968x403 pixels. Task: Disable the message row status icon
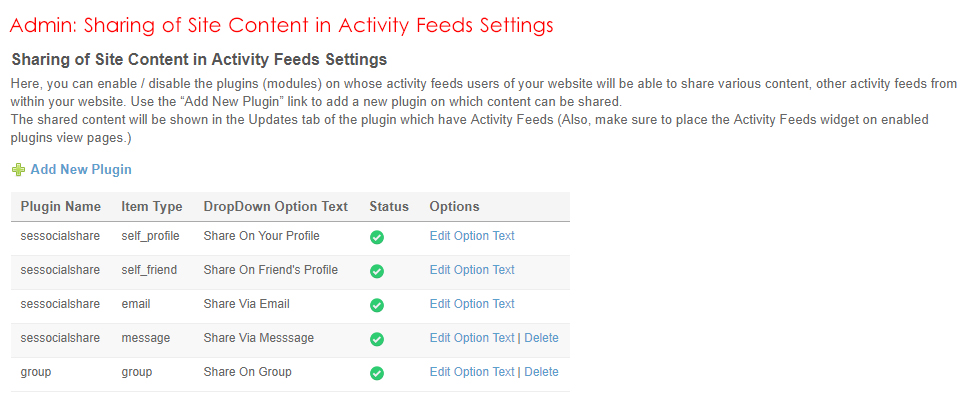click(x=377, y=339)
